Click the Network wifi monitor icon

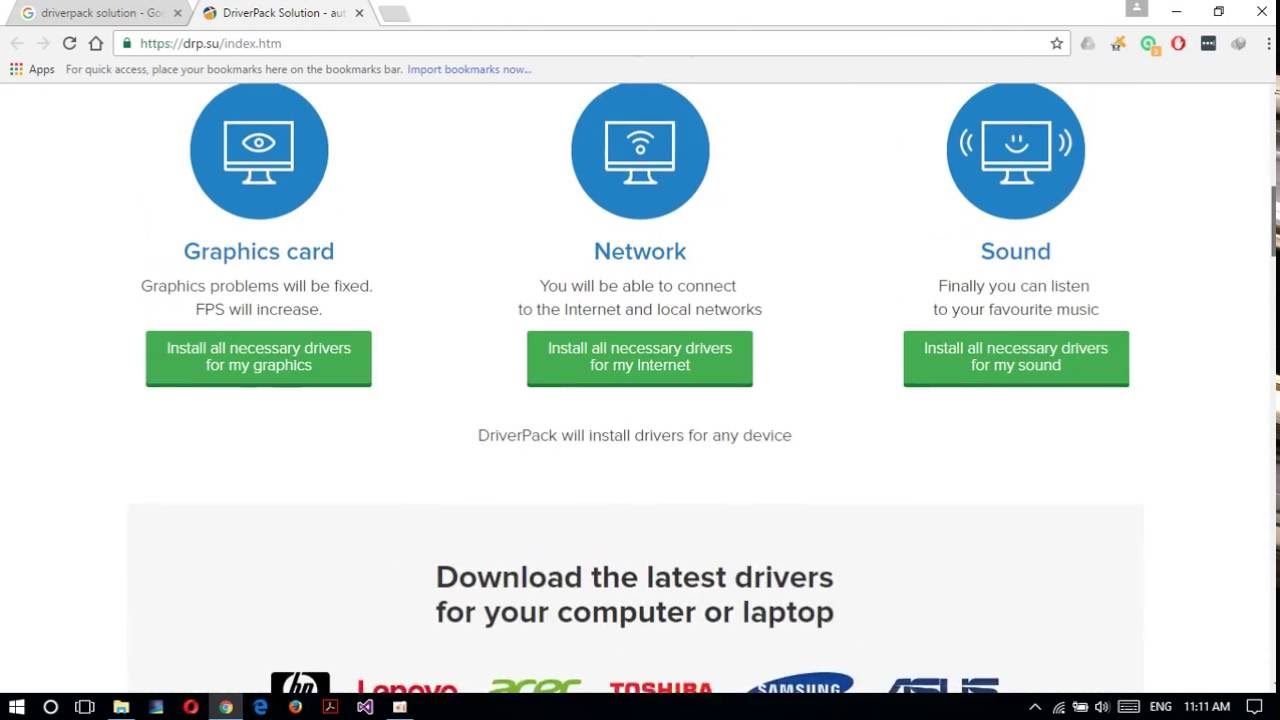click(640, 150)
